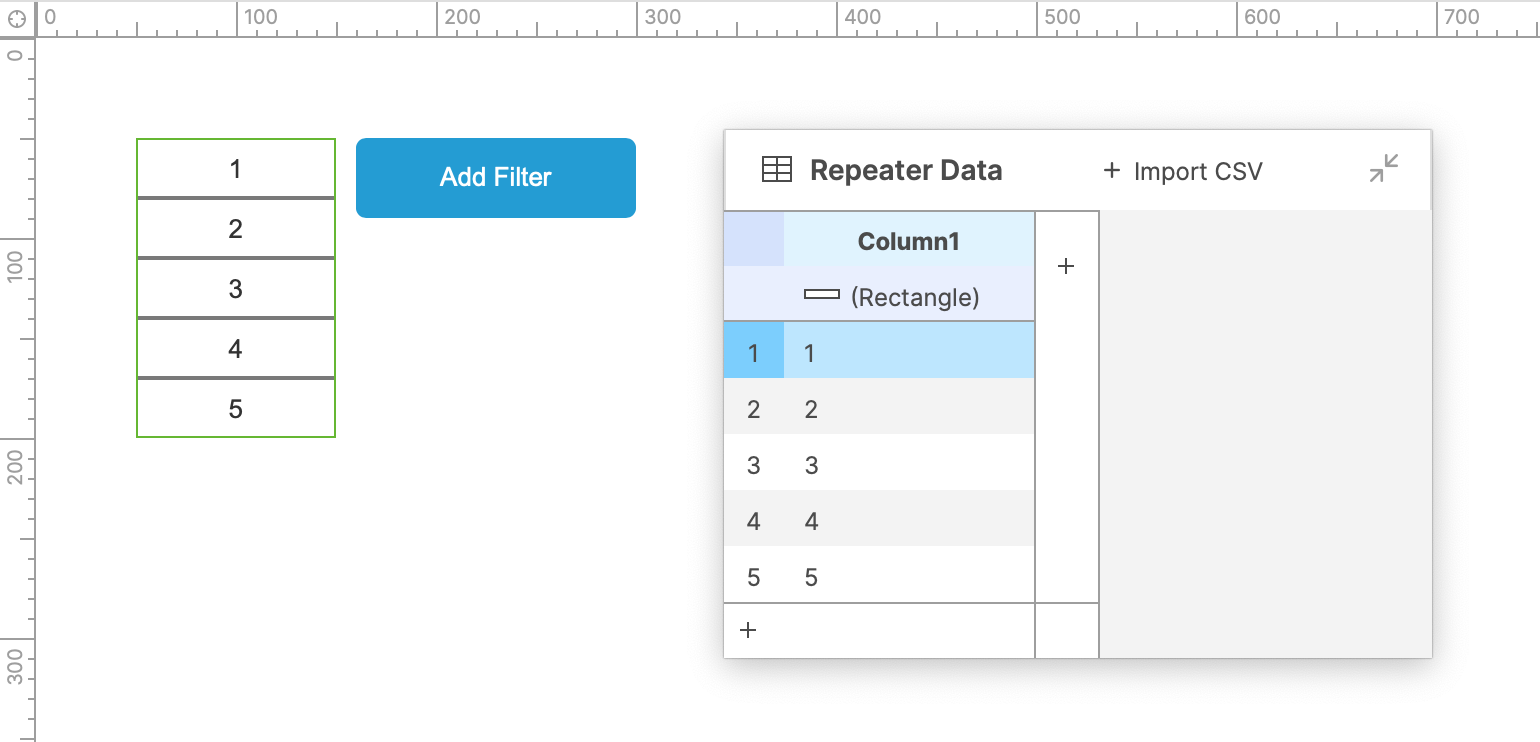
Task: Click repeater item 1 on canvas
Action: (236, 169)
